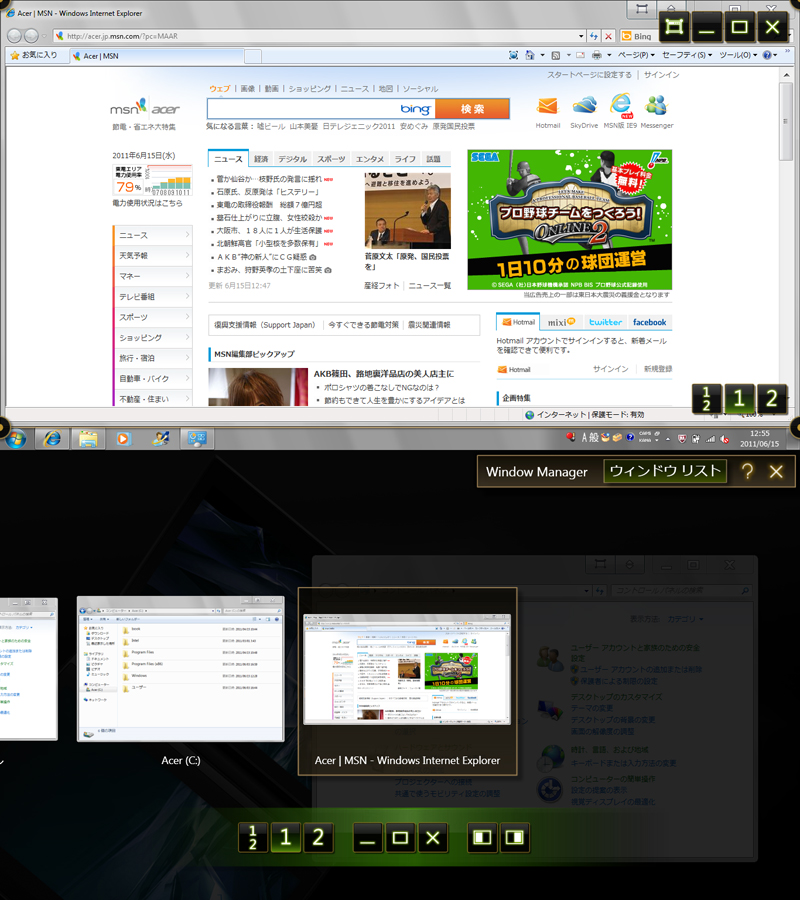Open the ツール(O) dropdown in IE
The height and width of the screenshot is (900, 800).
(x=738, y=55)
